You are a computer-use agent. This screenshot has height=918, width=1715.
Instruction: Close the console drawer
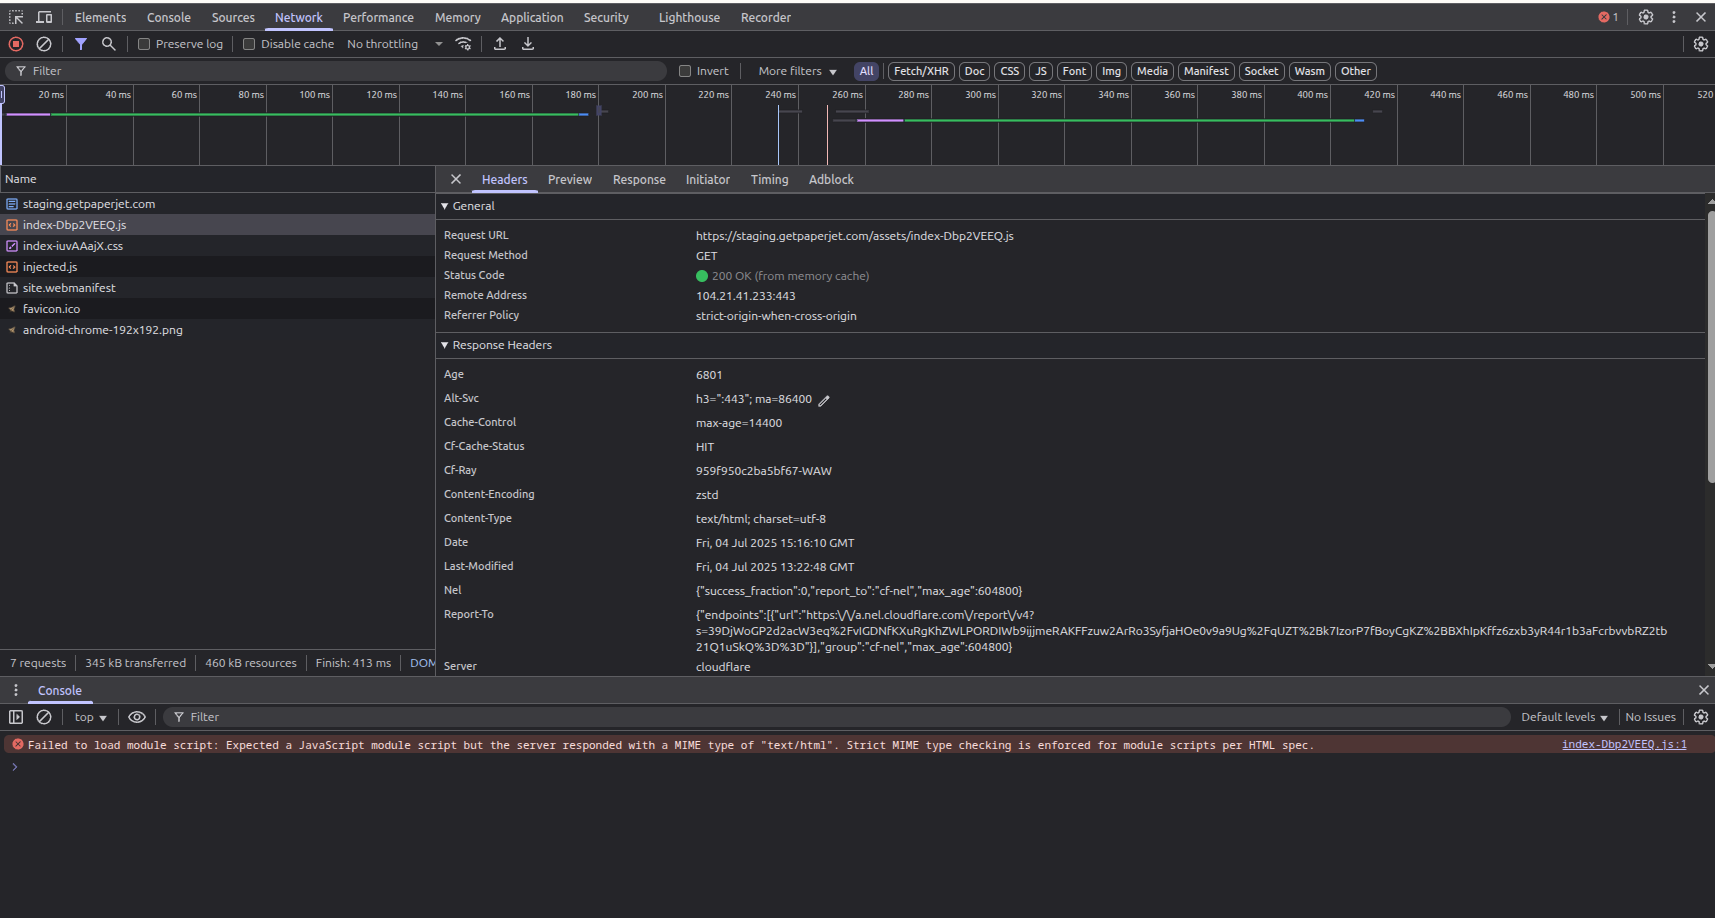(1704, 690)
